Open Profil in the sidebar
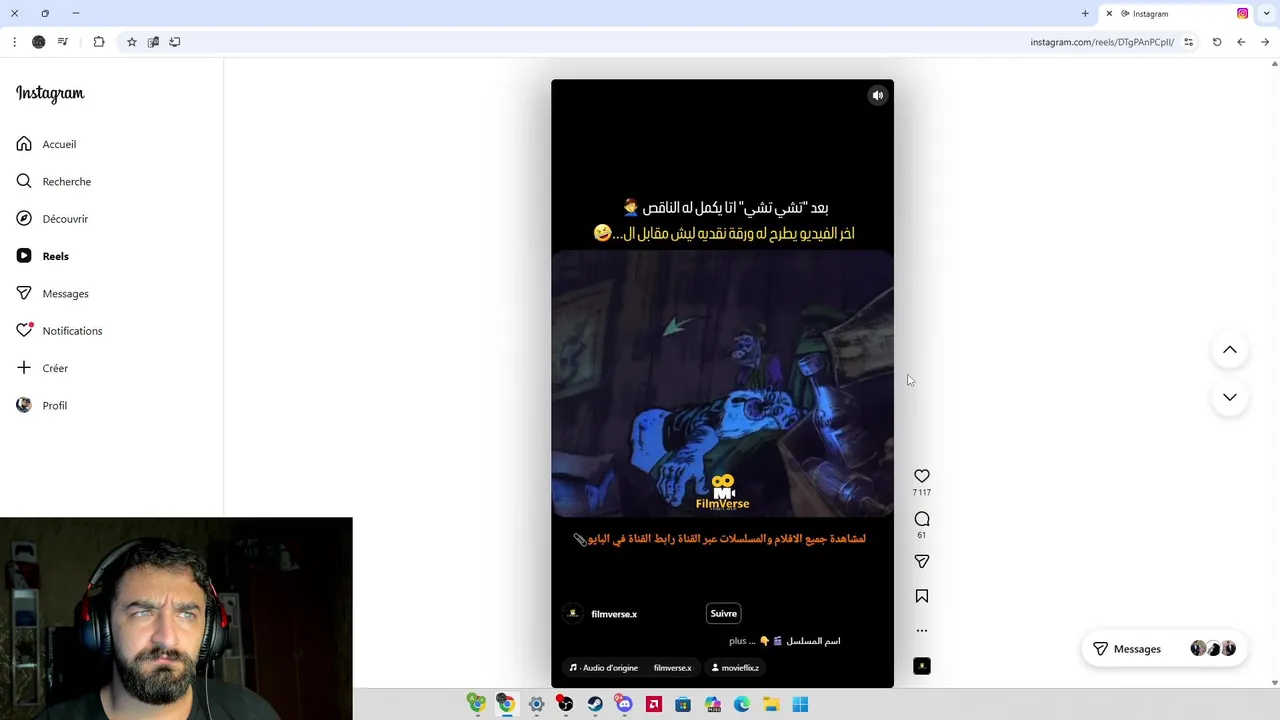 coord(41,405)
